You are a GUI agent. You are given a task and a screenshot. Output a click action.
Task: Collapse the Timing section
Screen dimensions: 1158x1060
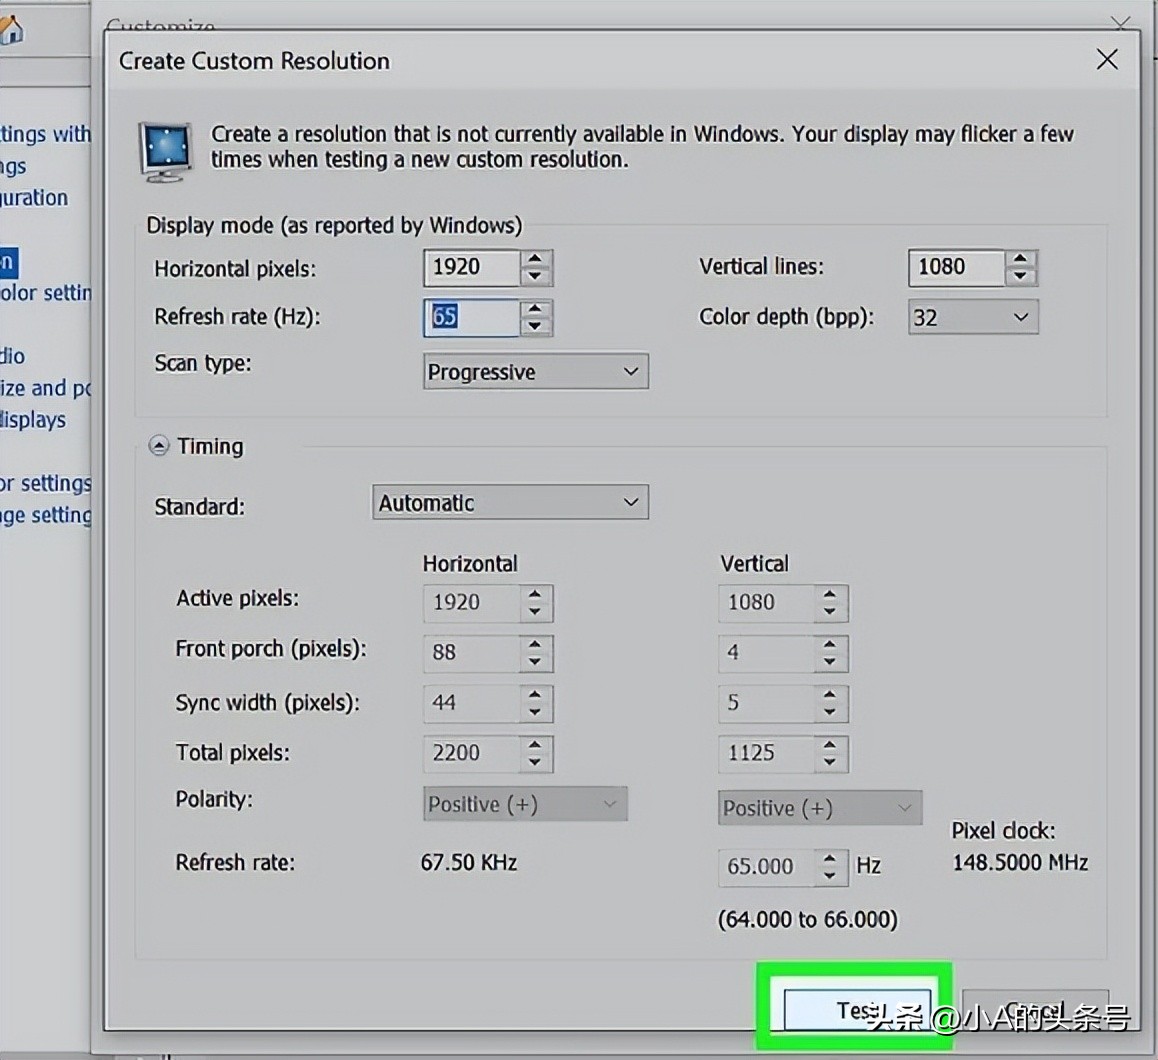pyautogui.click(x=159, y=446)
